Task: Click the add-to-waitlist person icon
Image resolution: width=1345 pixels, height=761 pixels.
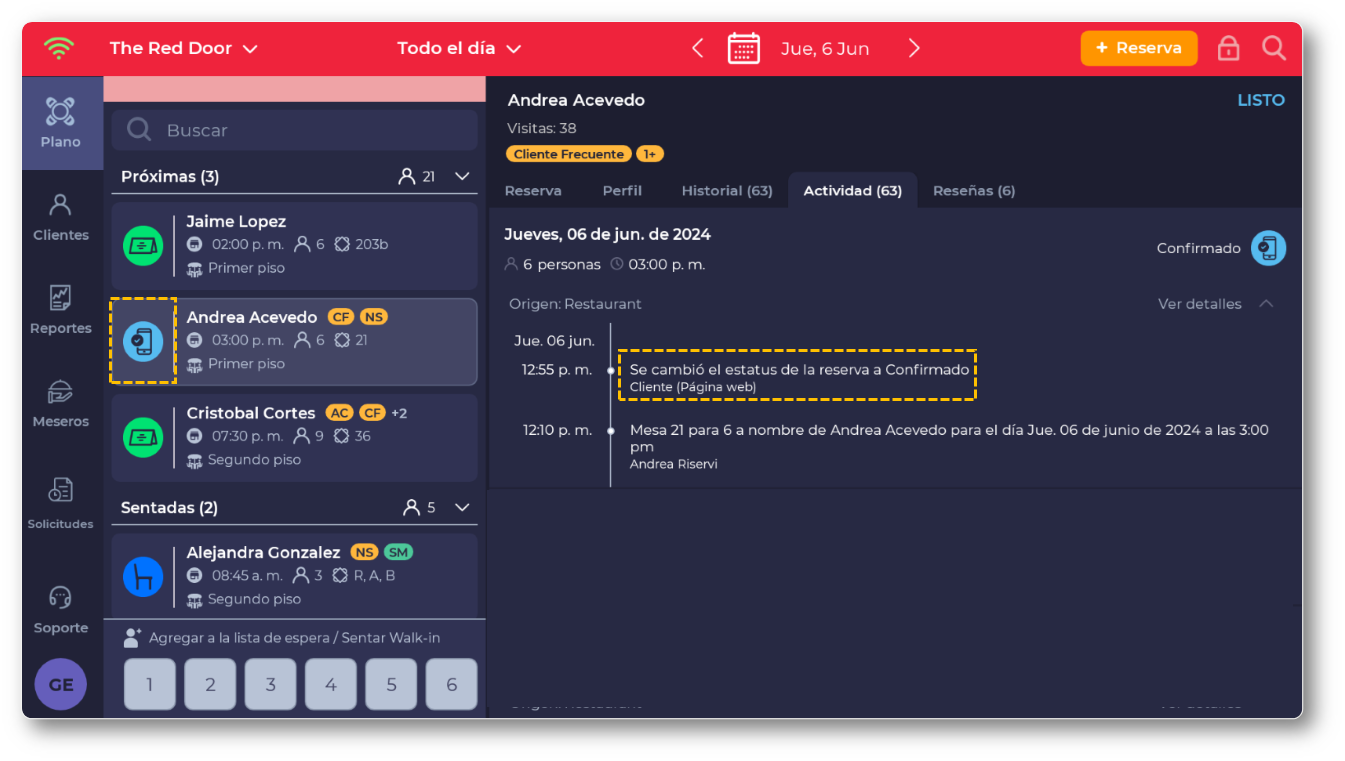Action: tap(133, 638)
